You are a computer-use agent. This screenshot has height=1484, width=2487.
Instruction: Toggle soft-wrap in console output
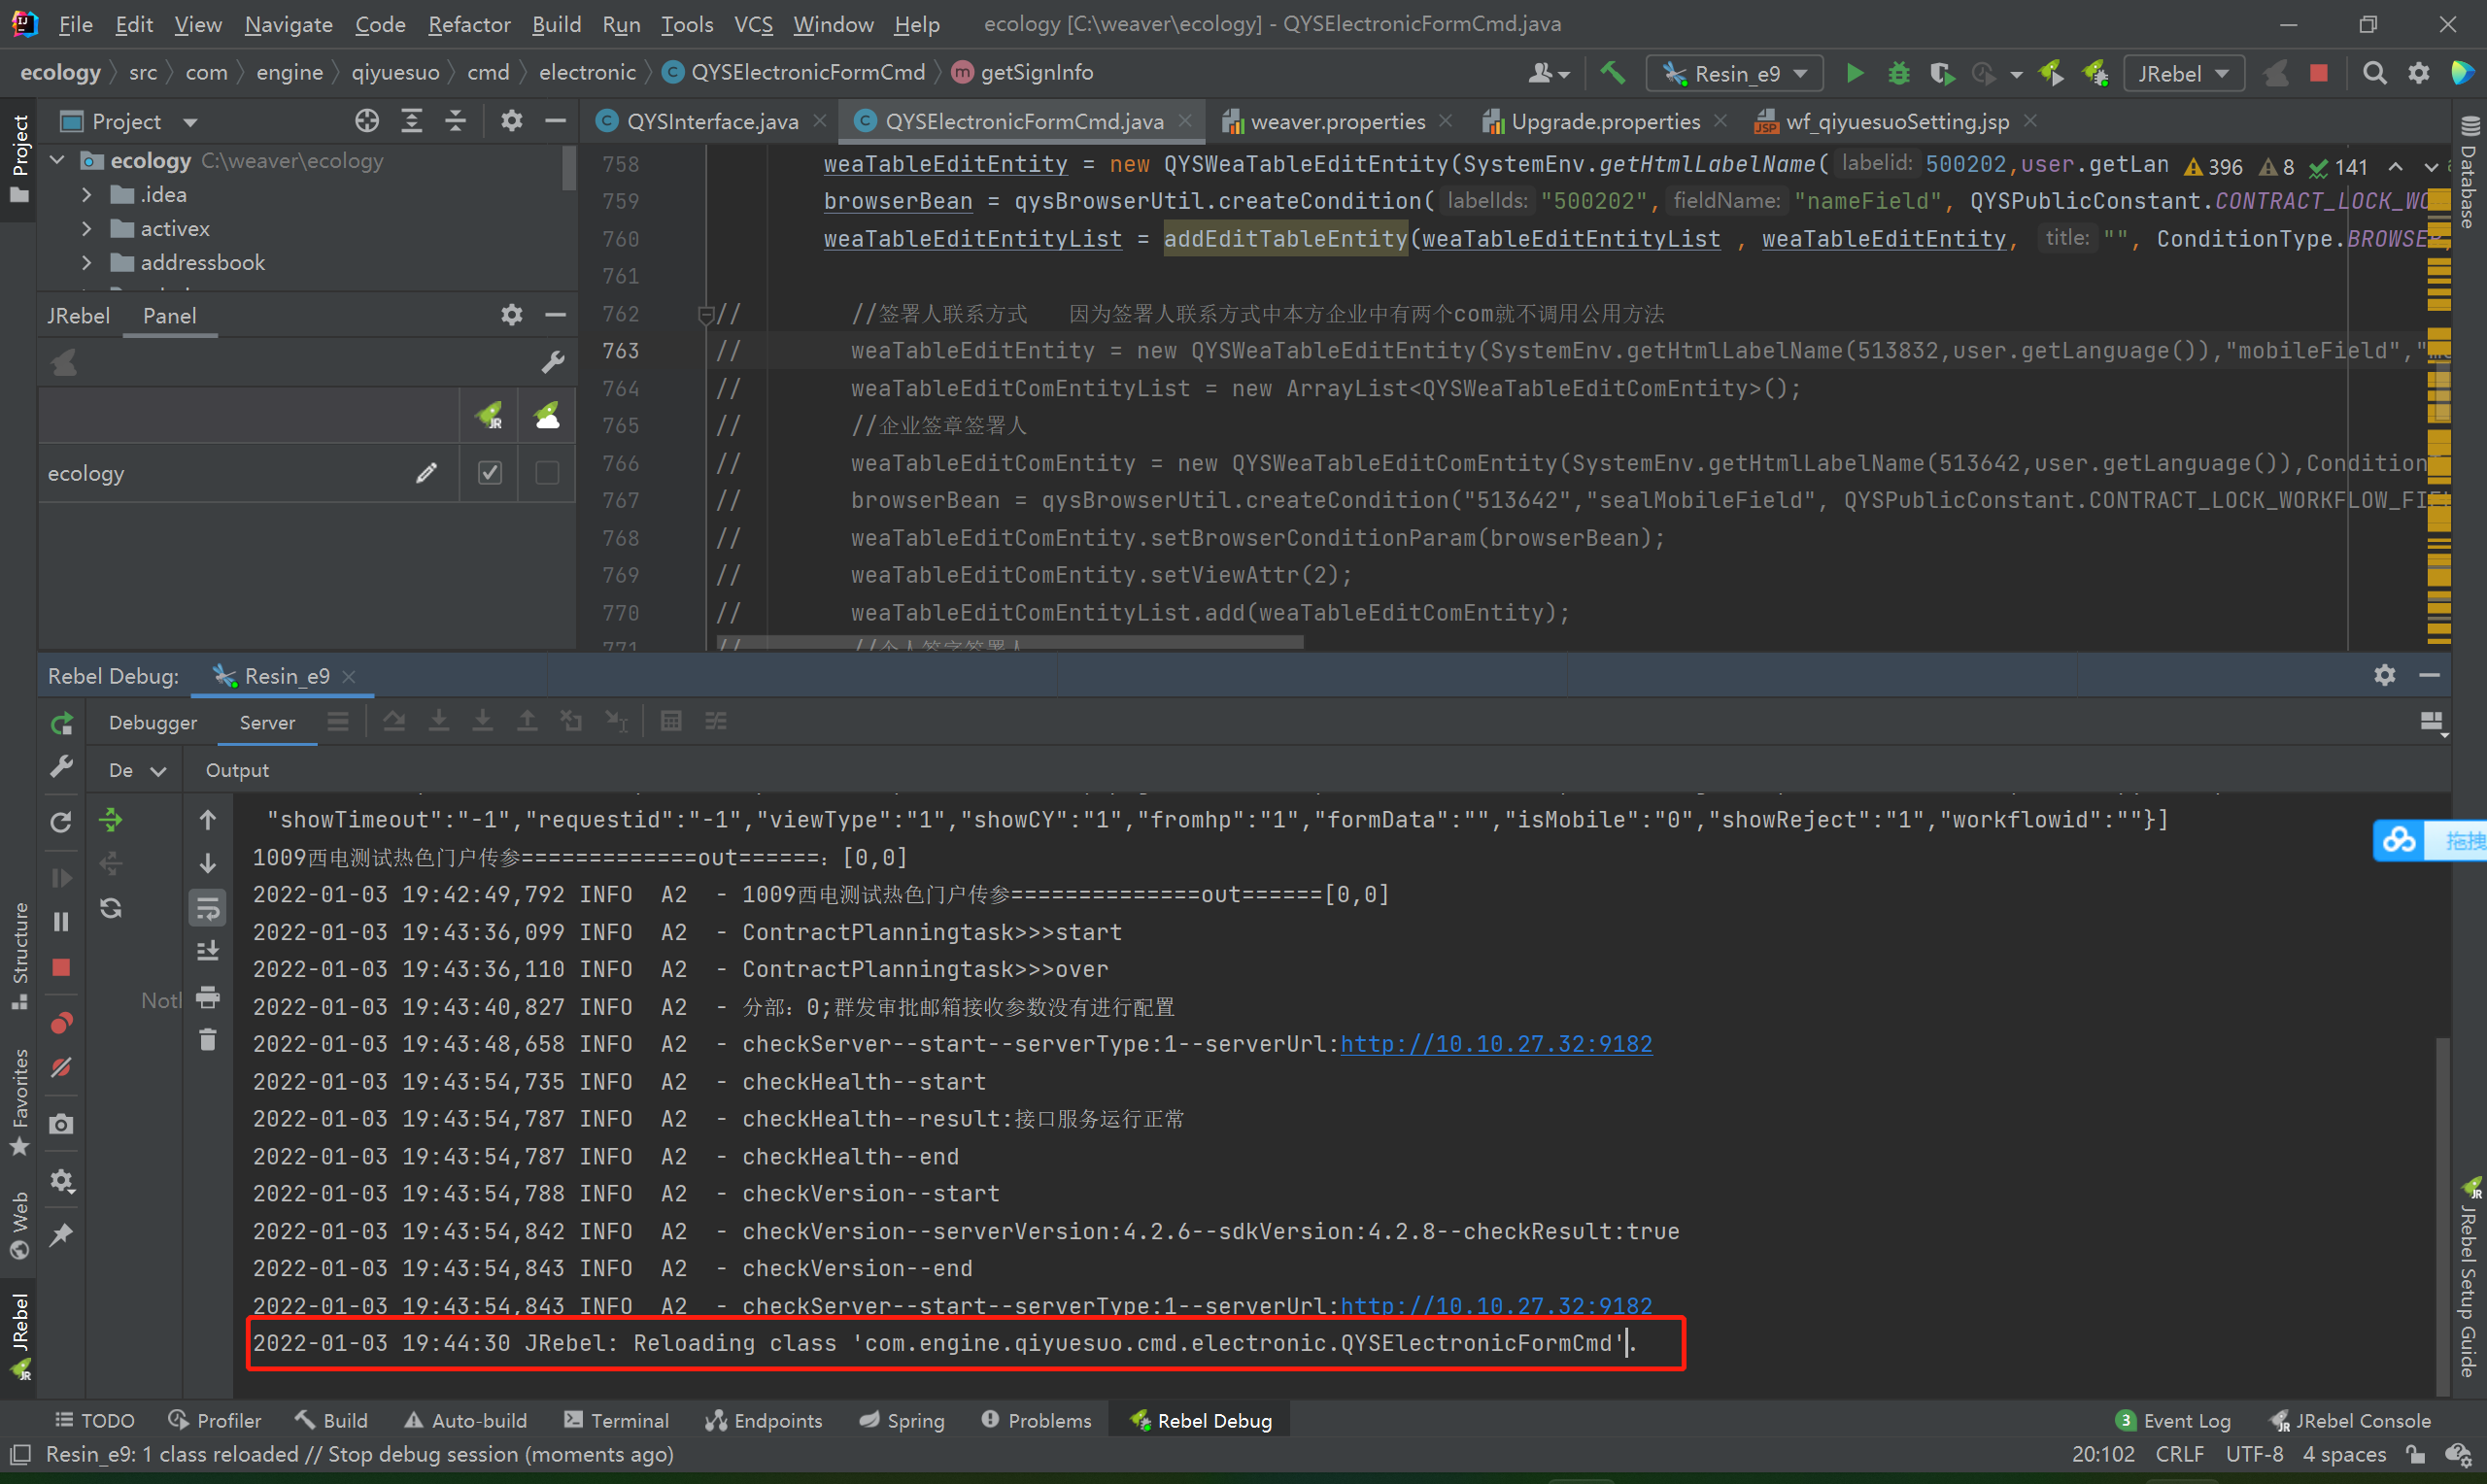click(208, 908)
